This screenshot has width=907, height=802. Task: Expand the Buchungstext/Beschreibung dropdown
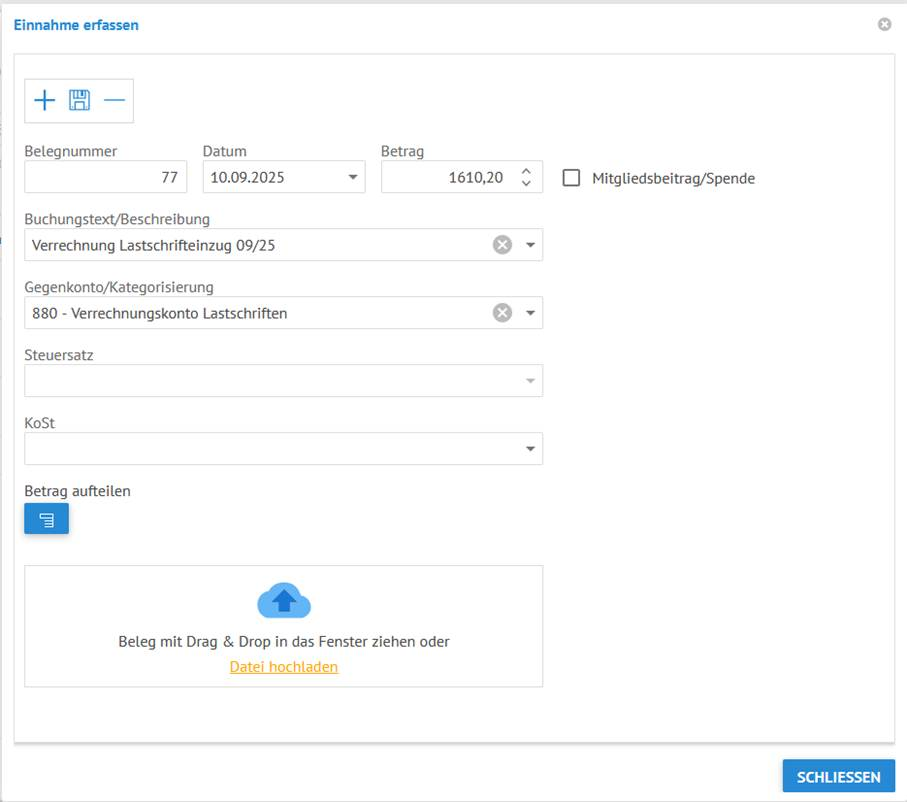(530, 245)
